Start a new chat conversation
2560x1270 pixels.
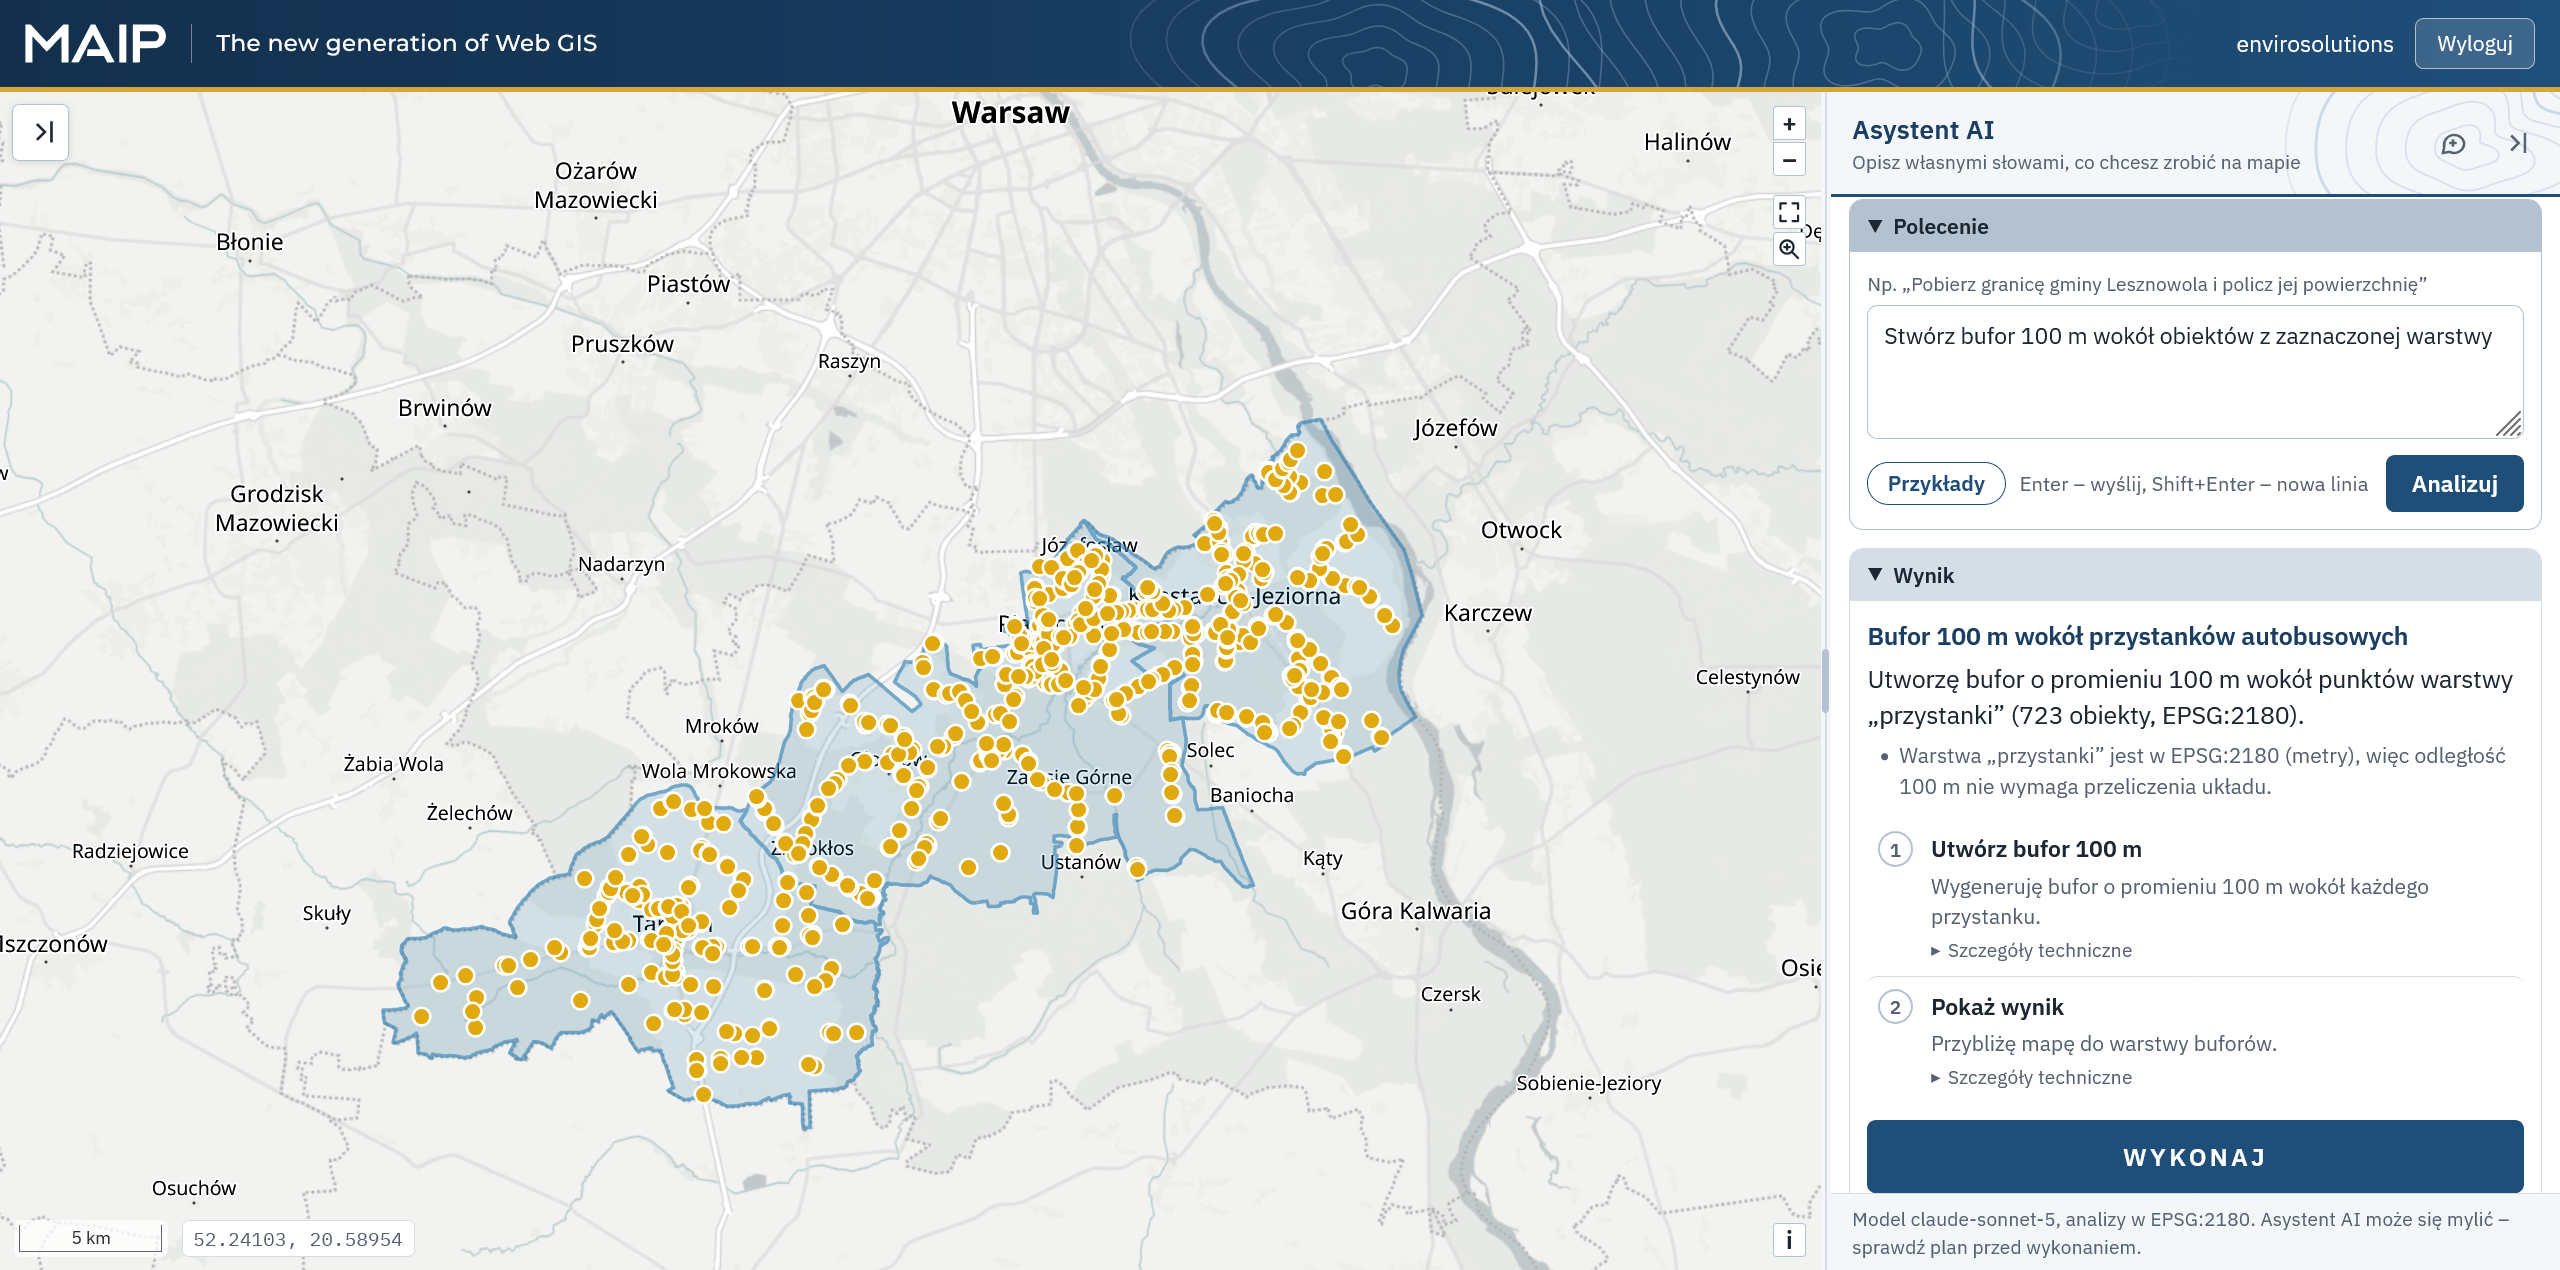(2453, 144)
